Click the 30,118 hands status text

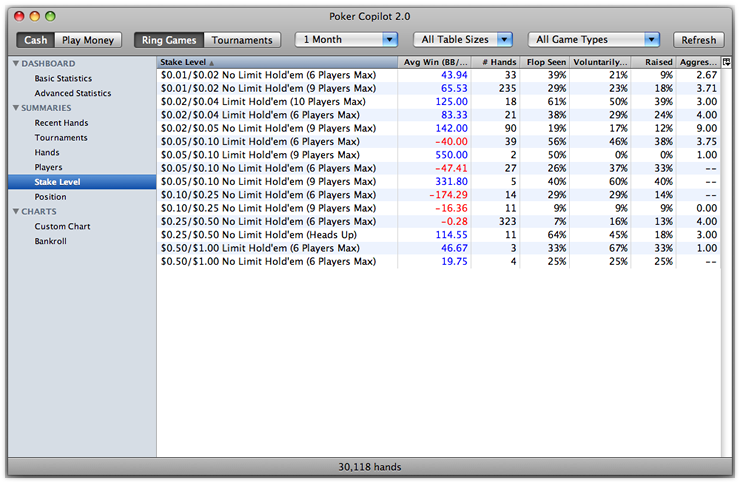pyautogui.click(x=370, y=467)
